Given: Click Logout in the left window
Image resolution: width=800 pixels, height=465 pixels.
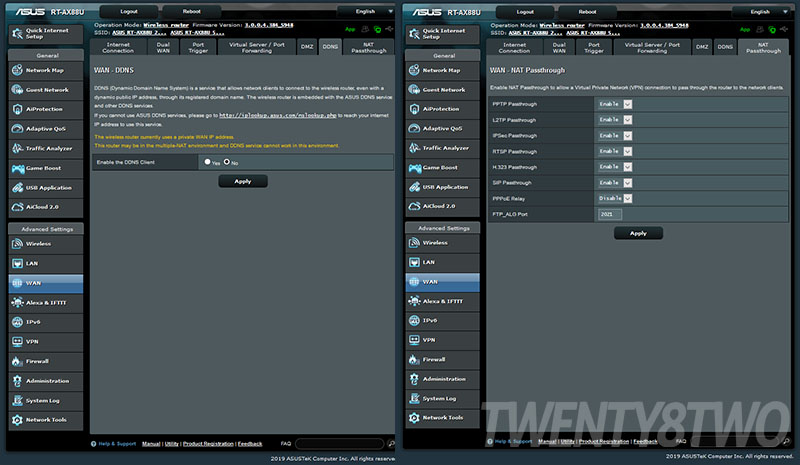Looking at the screenshot, I should (129, 11).
